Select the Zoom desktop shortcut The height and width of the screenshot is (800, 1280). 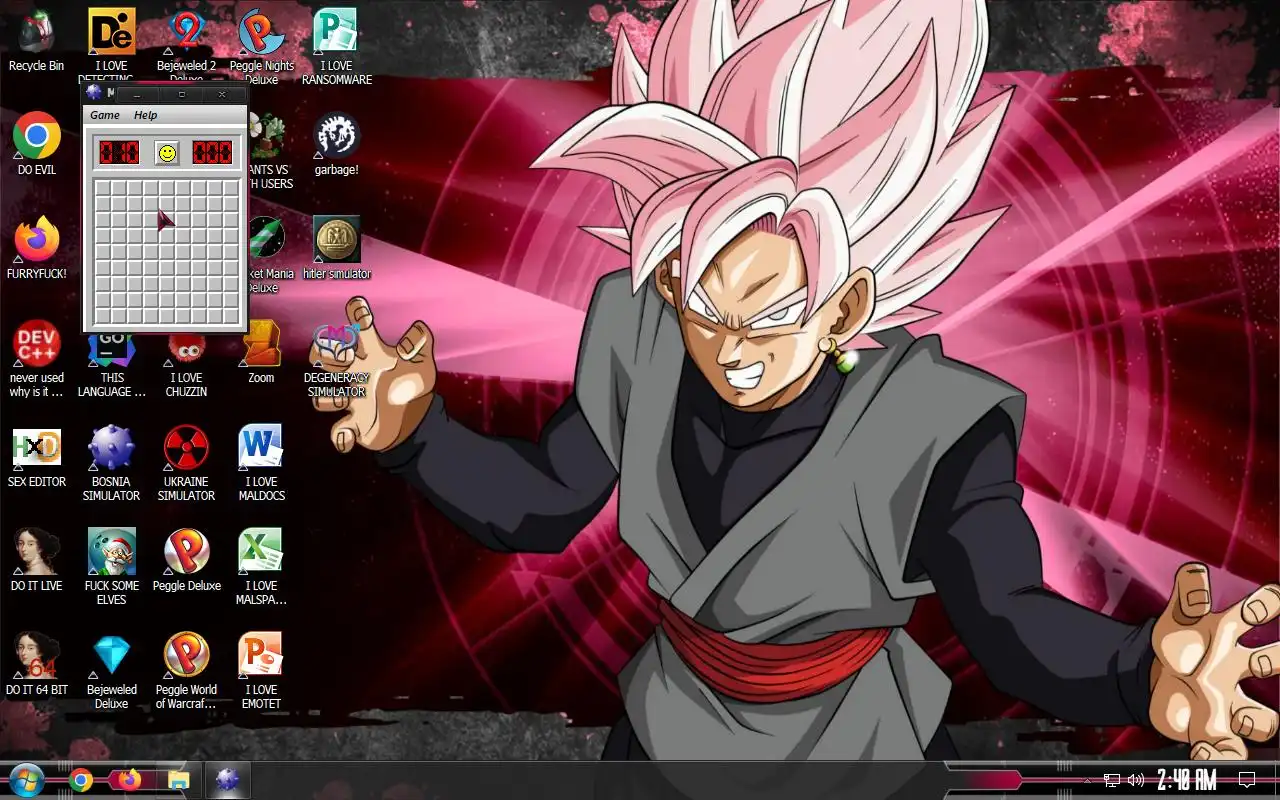(x=261, y=352)
